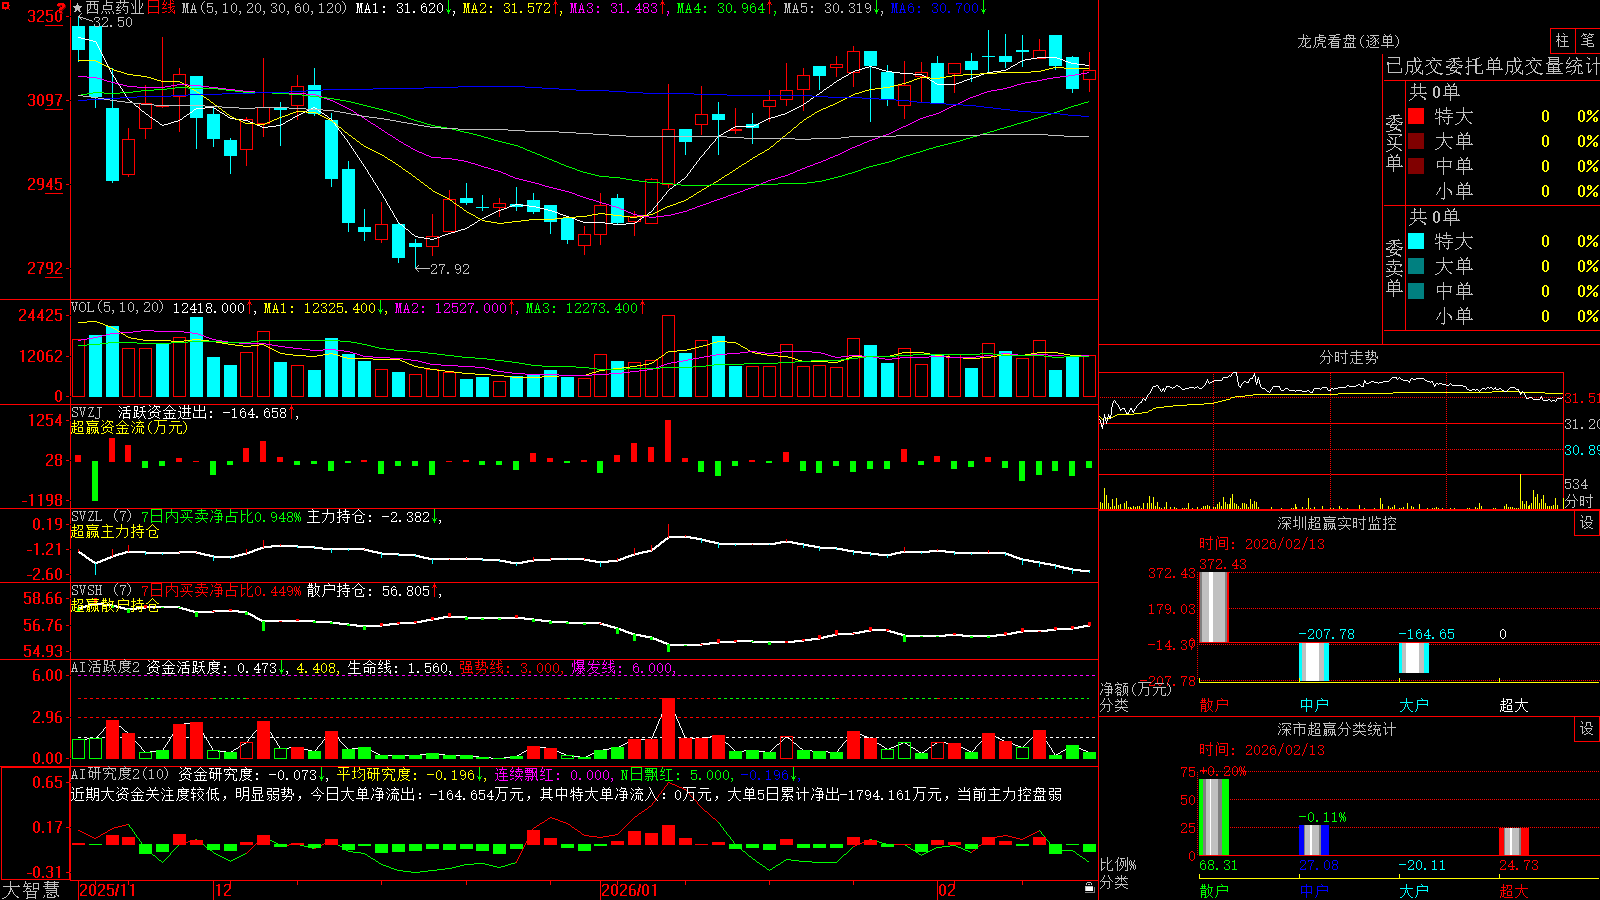Screen dimensions: 1600x900
Task: Click the cyan 特大 sell-order swatch
Action: click(x=1416, y=241)
